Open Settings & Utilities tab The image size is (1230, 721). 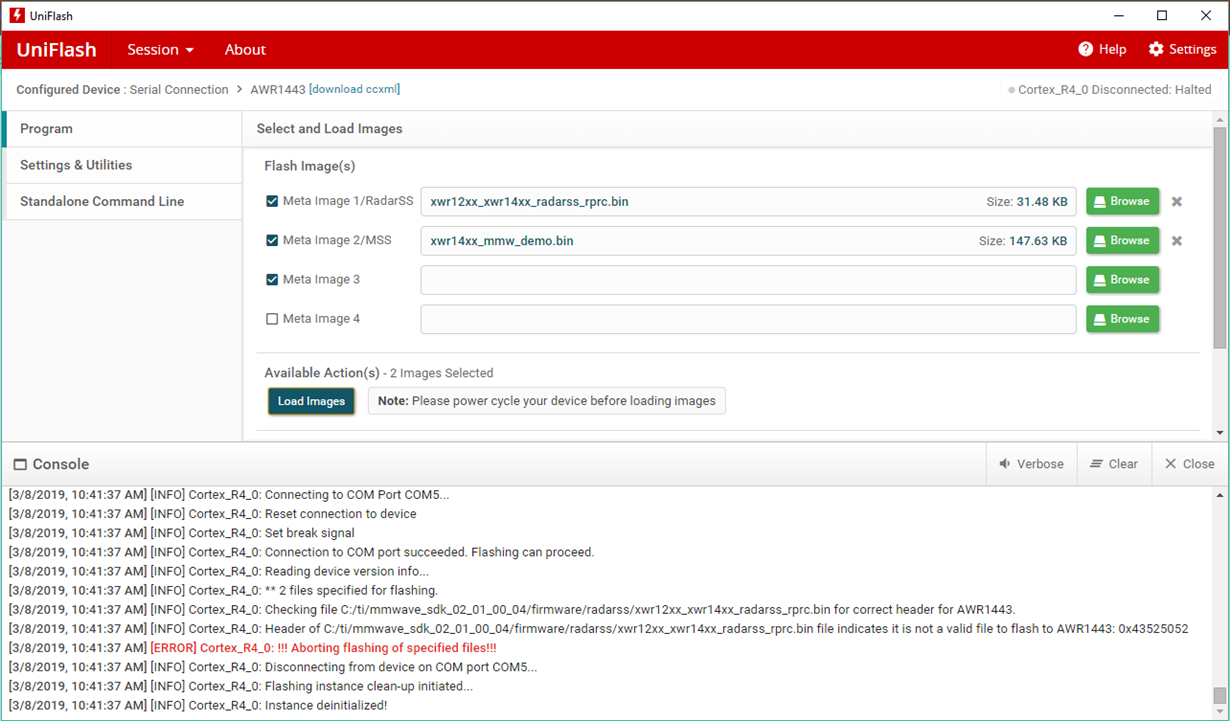(x=122, y=165)
